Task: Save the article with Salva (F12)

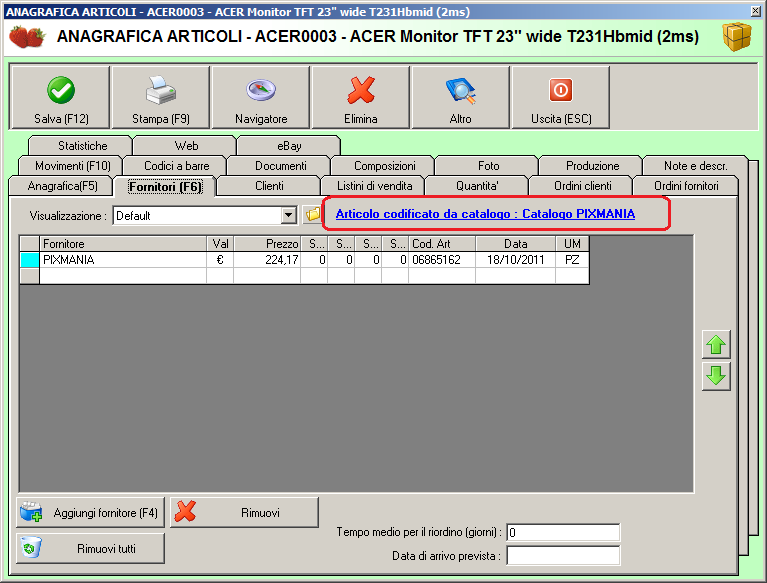Action: [61, 98]
